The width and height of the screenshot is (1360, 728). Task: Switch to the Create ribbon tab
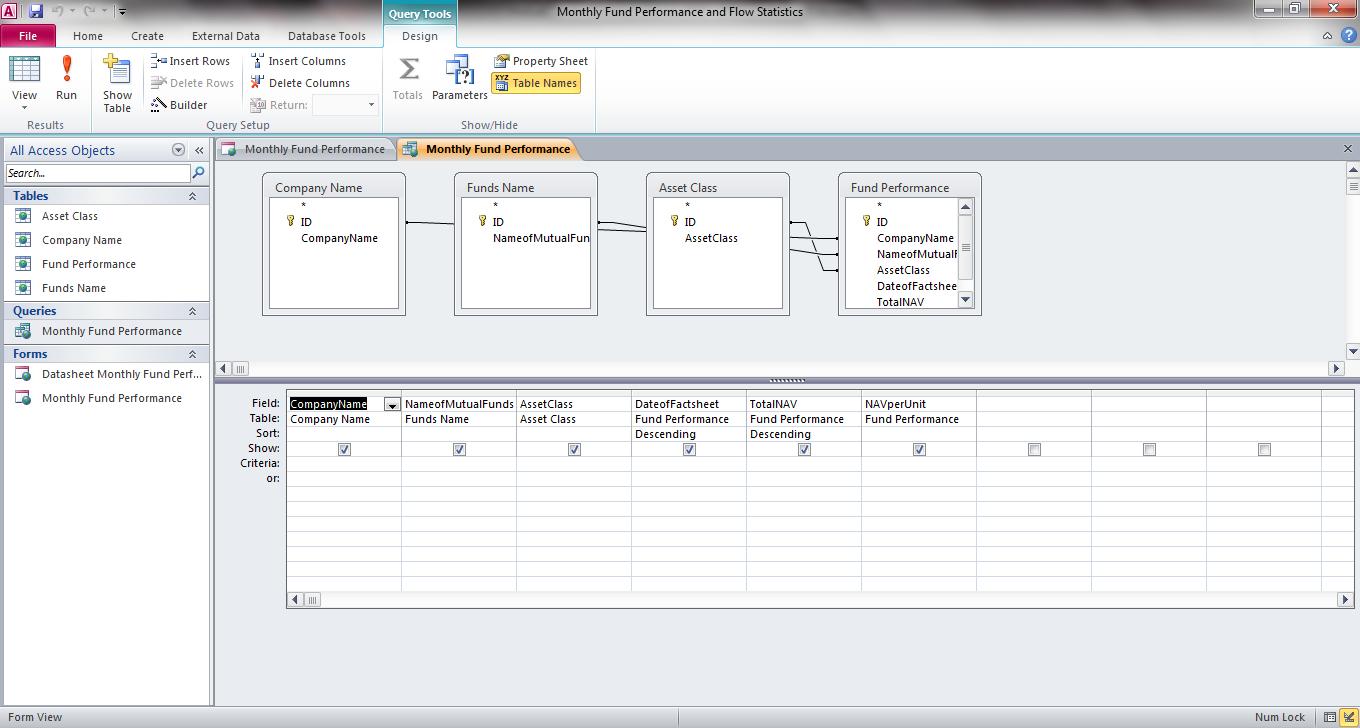147,36
